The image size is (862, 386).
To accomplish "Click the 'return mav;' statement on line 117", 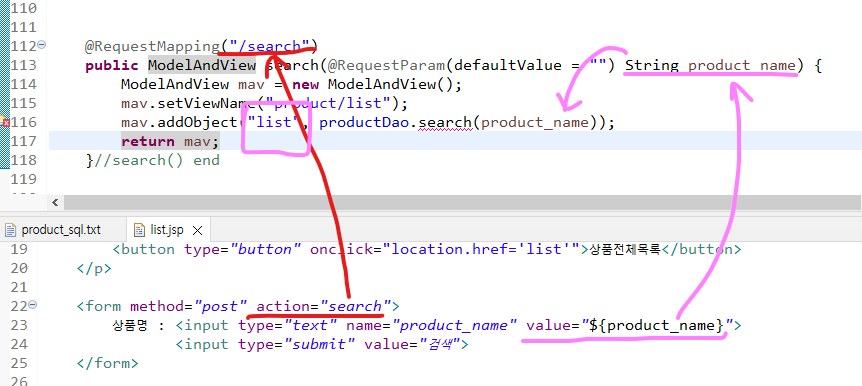I will click(x=170, y=141).
